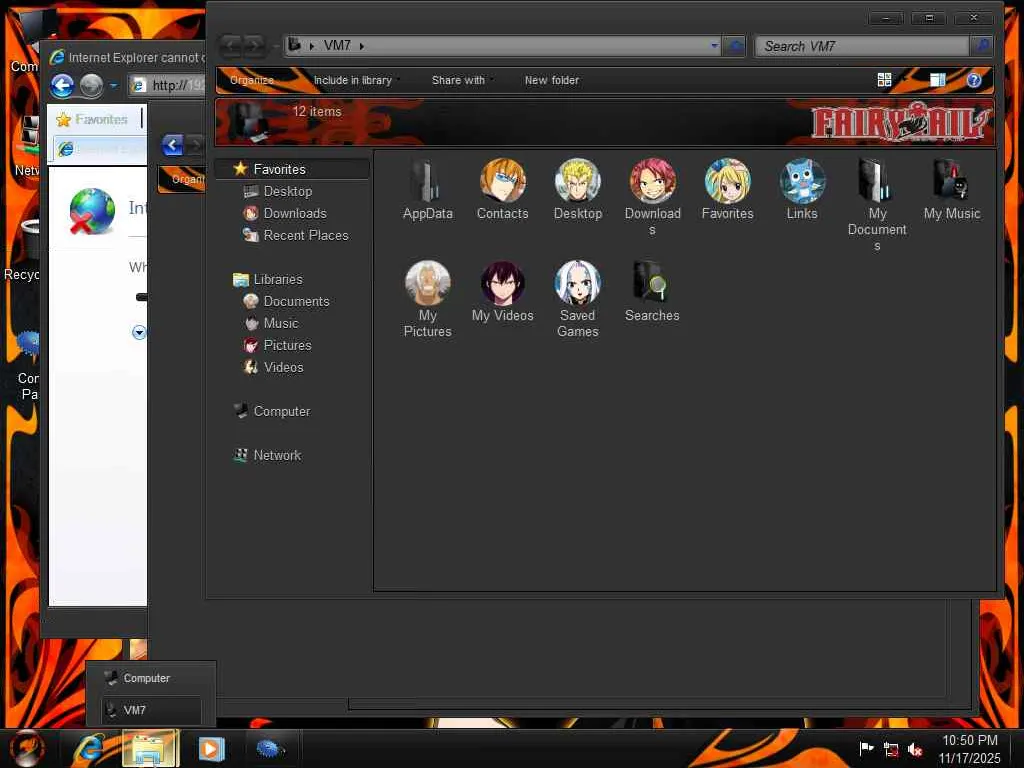Click the network tray icon
This screenshot has width=1024, height=768.
891,750
